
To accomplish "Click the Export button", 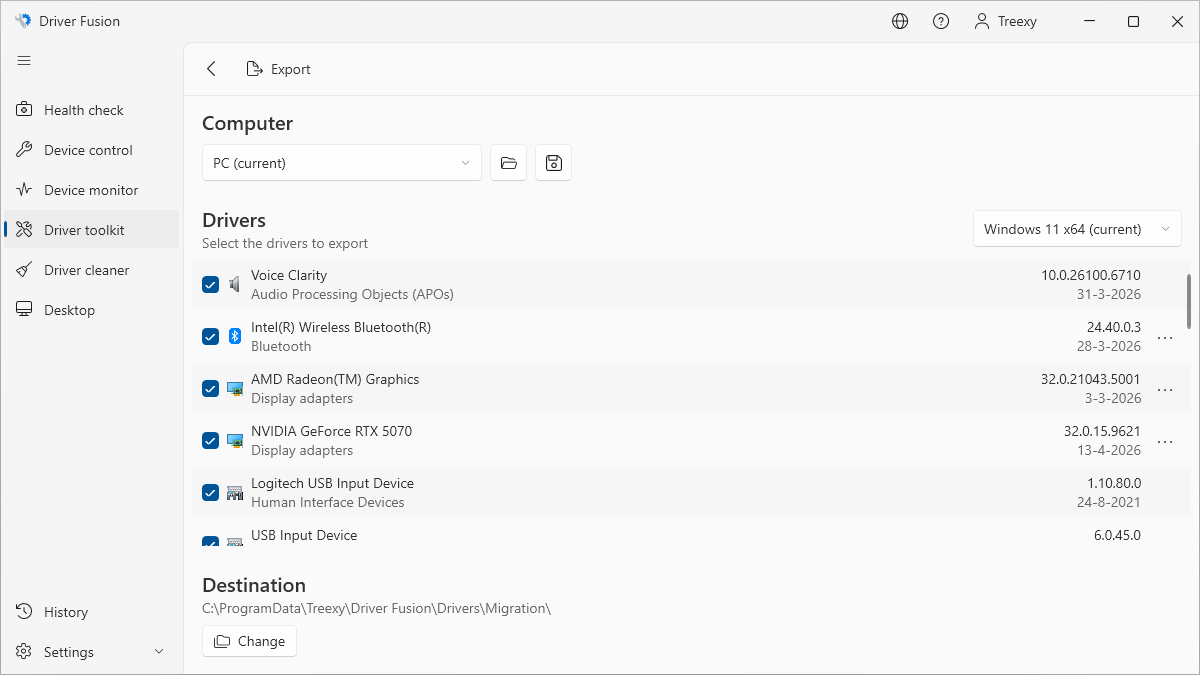I will pyautogui.click(x=279, y=69).
